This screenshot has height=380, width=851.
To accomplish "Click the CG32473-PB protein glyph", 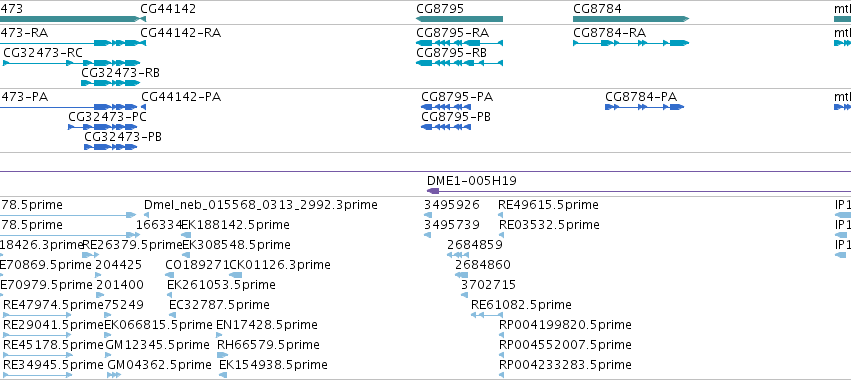I will coord(110,147).
